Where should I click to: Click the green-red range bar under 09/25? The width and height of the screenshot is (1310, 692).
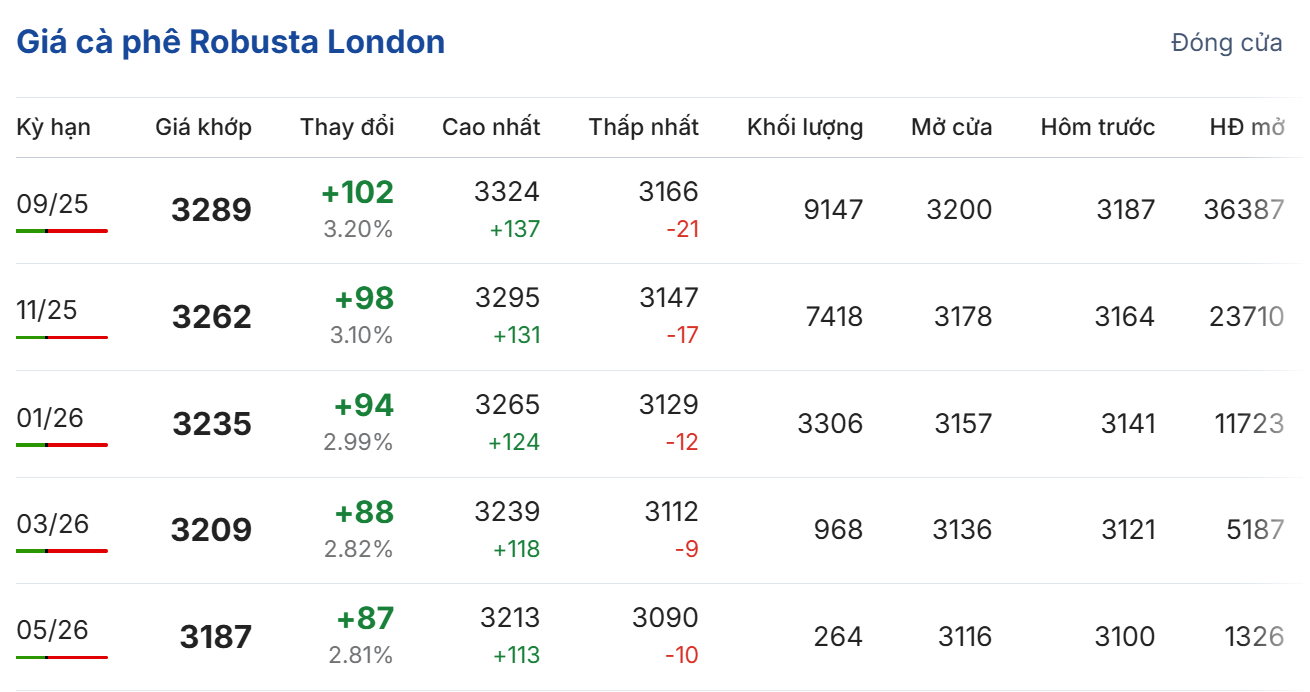pyautogui.click(x=62, y=231)
